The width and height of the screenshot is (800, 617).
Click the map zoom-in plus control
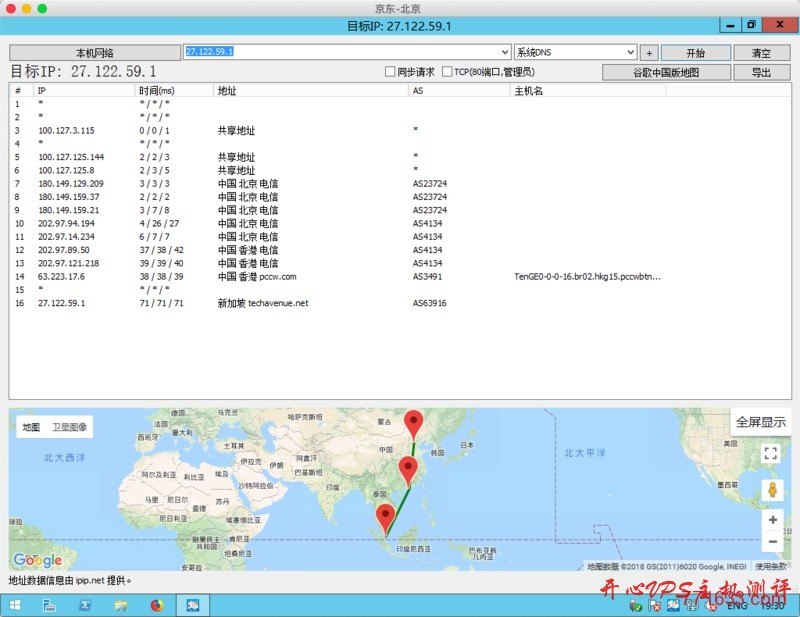click(772, 520)
